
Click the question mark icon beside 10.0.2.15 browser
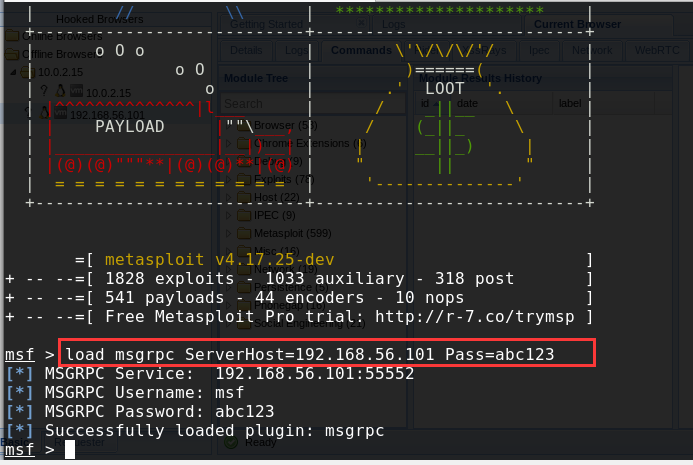[x=44, y=91]
